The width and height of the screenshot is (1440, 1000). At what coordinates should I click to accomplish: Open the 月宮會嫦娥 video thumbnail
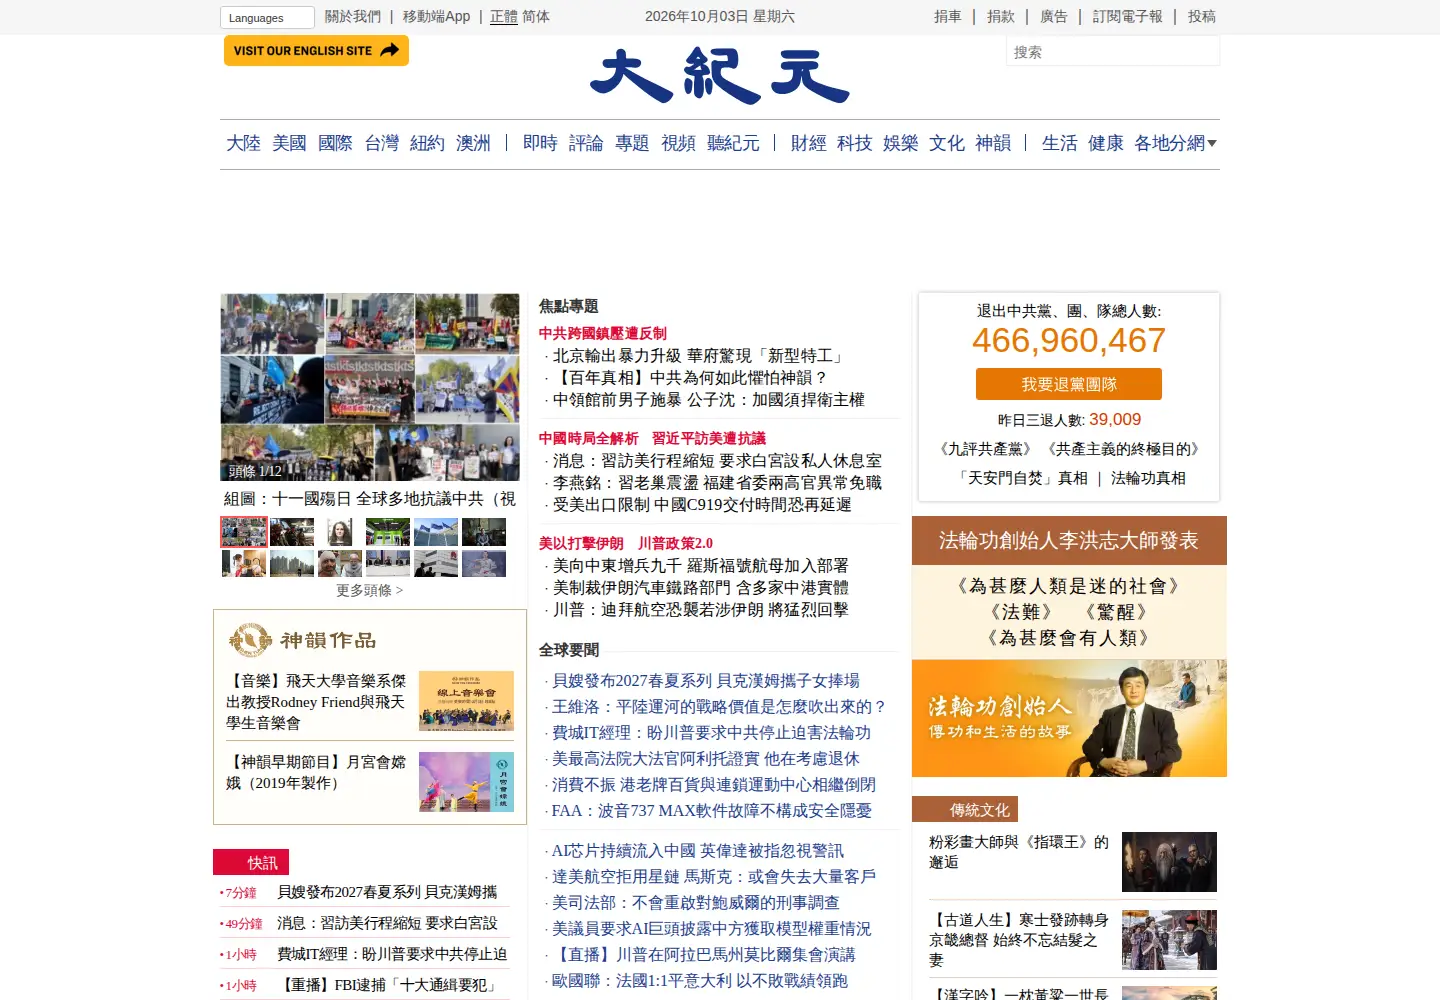[466, 782]
